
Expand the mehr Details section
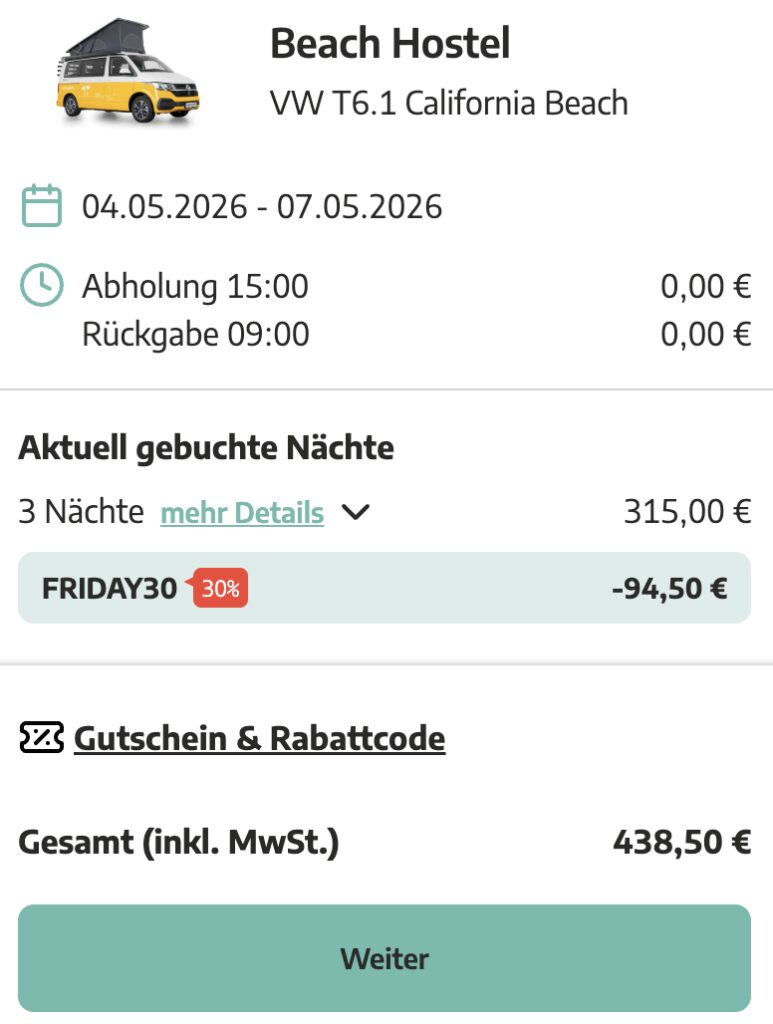click(243, 511)
